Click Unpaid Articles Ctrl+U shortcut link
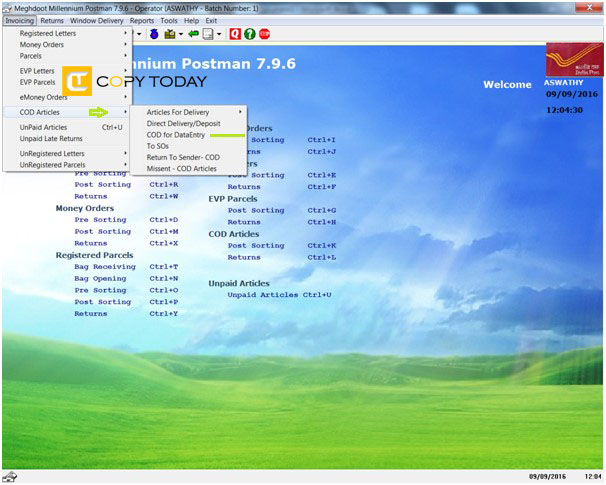The height and width of the screenshot is (485, 606). [x=279, y=294]
